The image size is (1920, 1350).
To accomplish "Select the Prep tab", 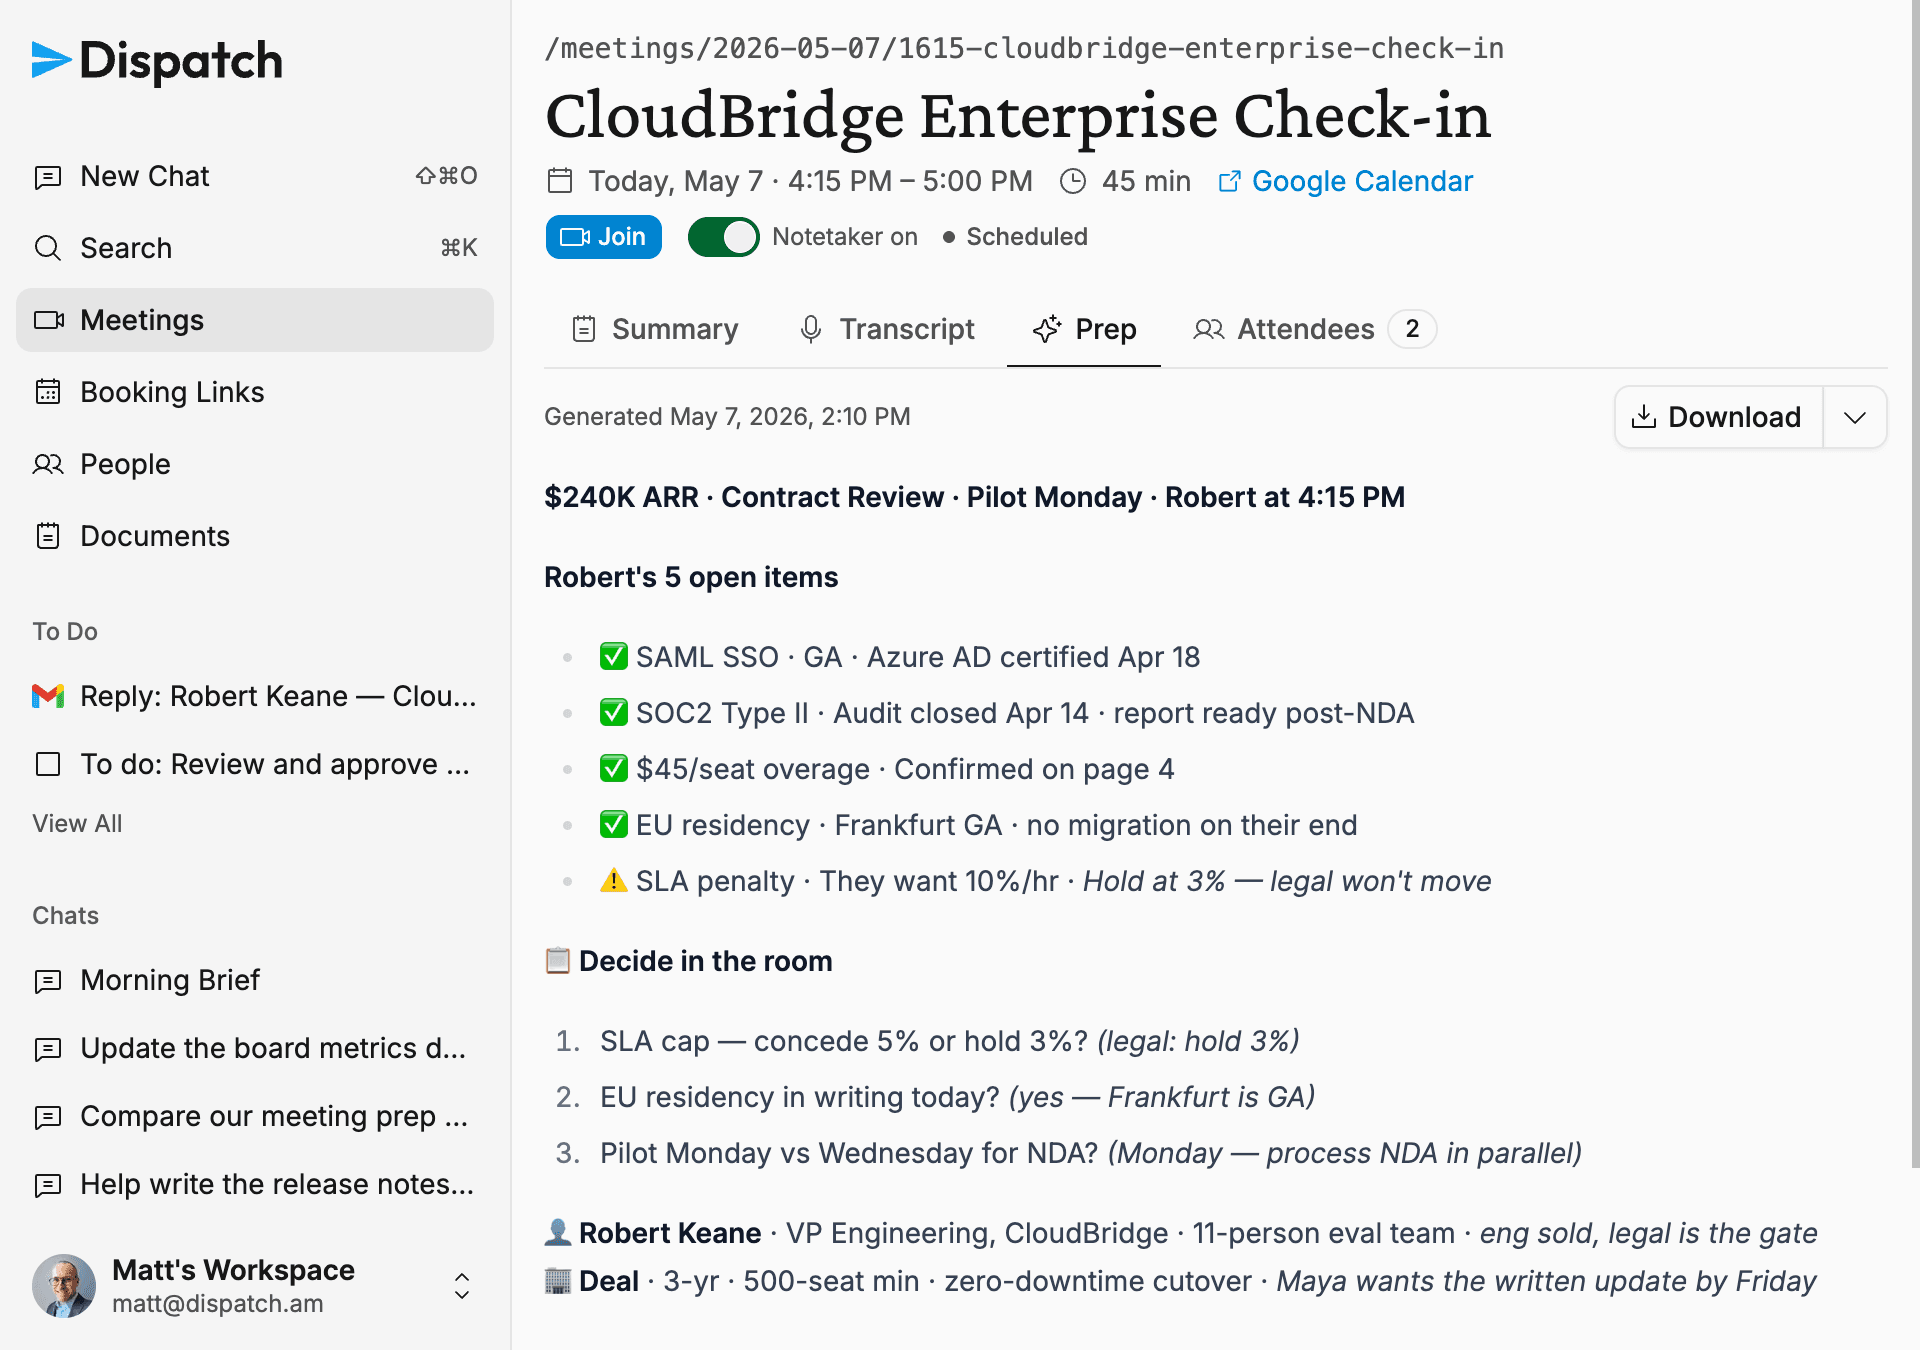I will (x=1085, y=329).
